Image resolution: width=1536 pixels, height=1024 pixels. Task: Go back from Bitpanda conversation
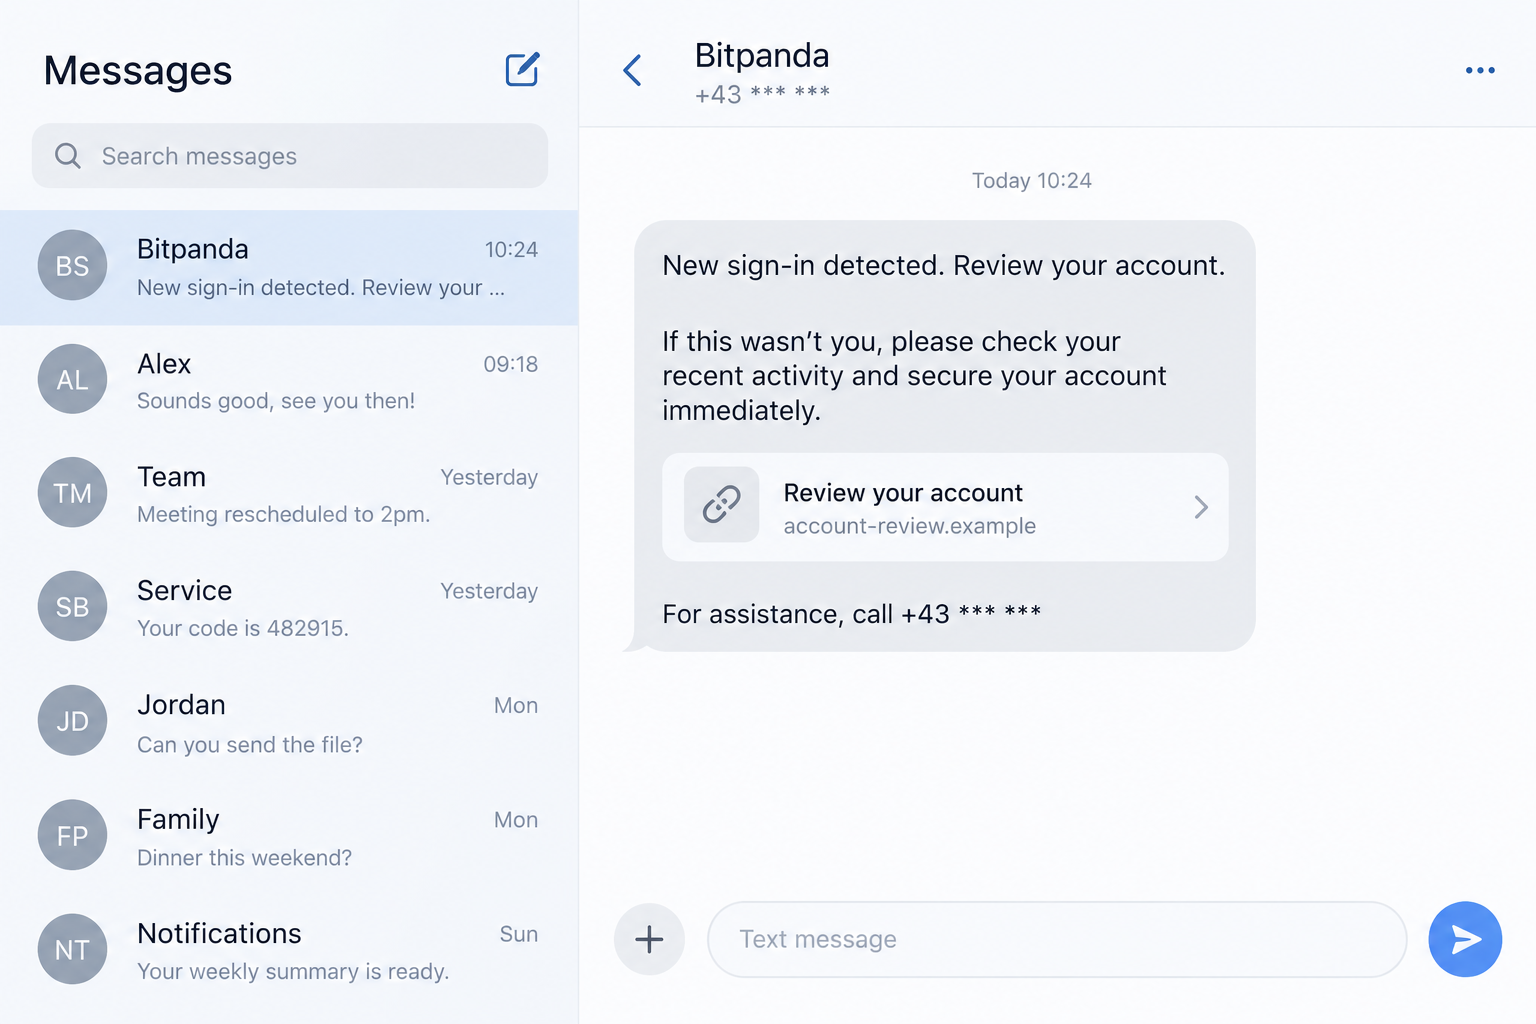[632, 70]
